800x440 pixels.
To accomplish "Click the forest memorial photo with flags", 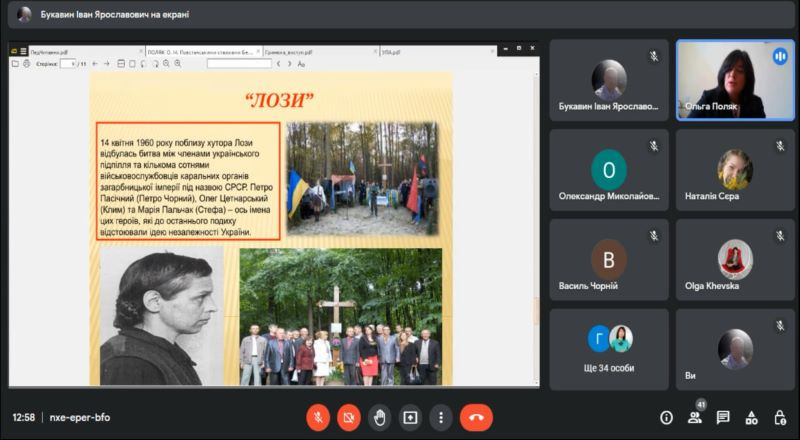I will 362,179.
